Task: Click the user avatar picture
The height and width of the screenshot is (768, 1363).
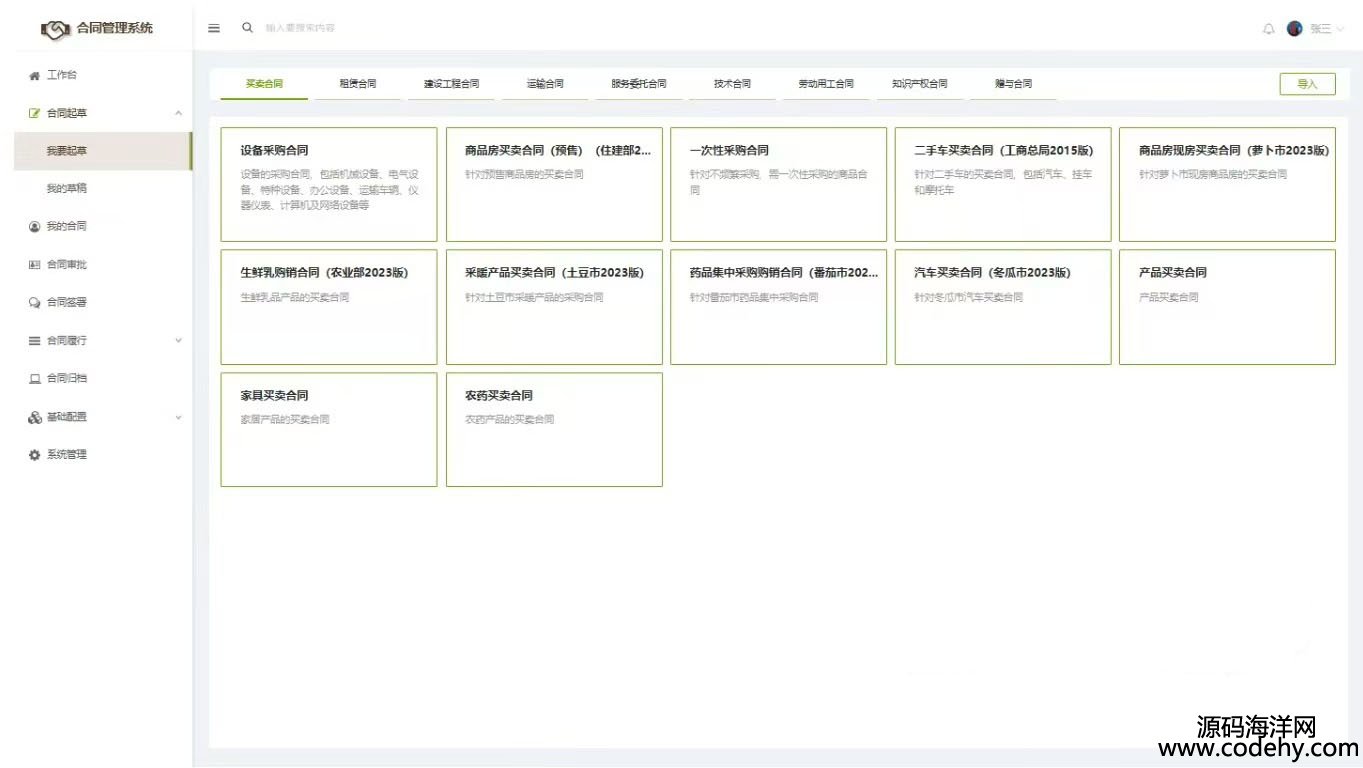Action: [1294, 29]
